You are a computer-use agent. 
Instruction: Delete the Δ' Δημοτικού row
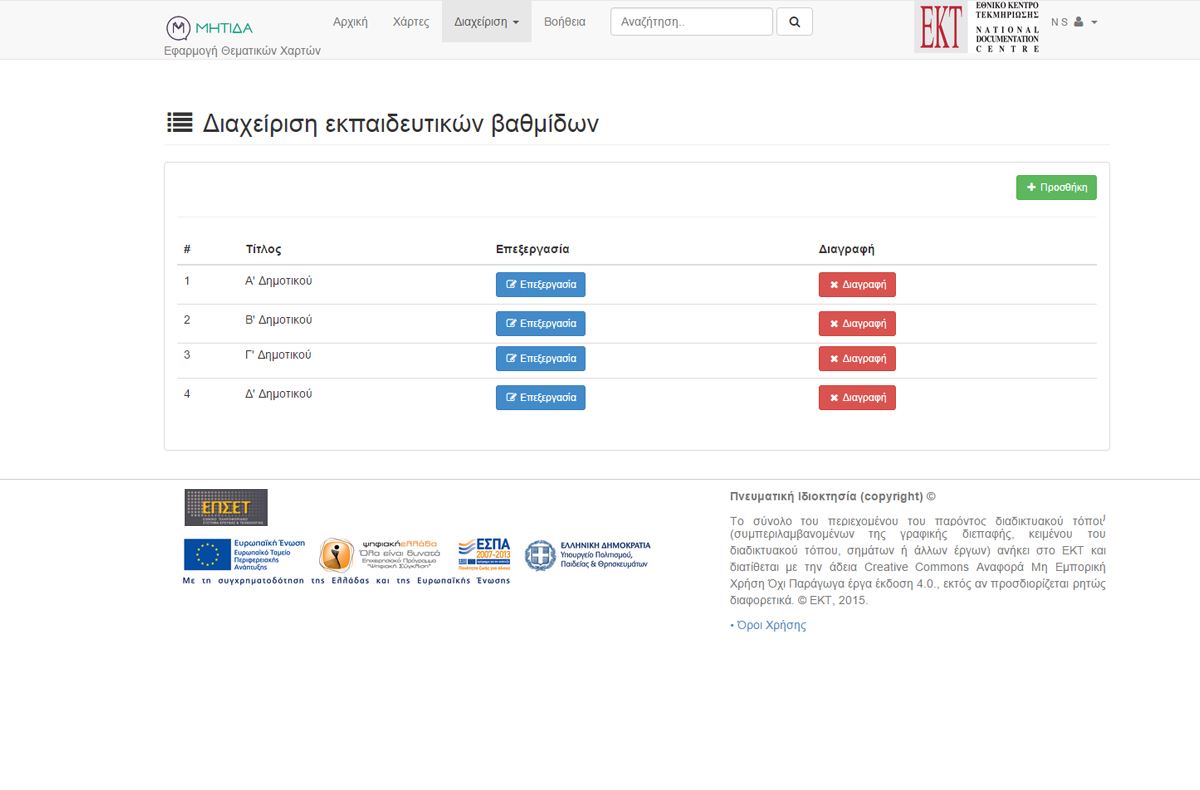pyautogui.click(x=857, y=398)
